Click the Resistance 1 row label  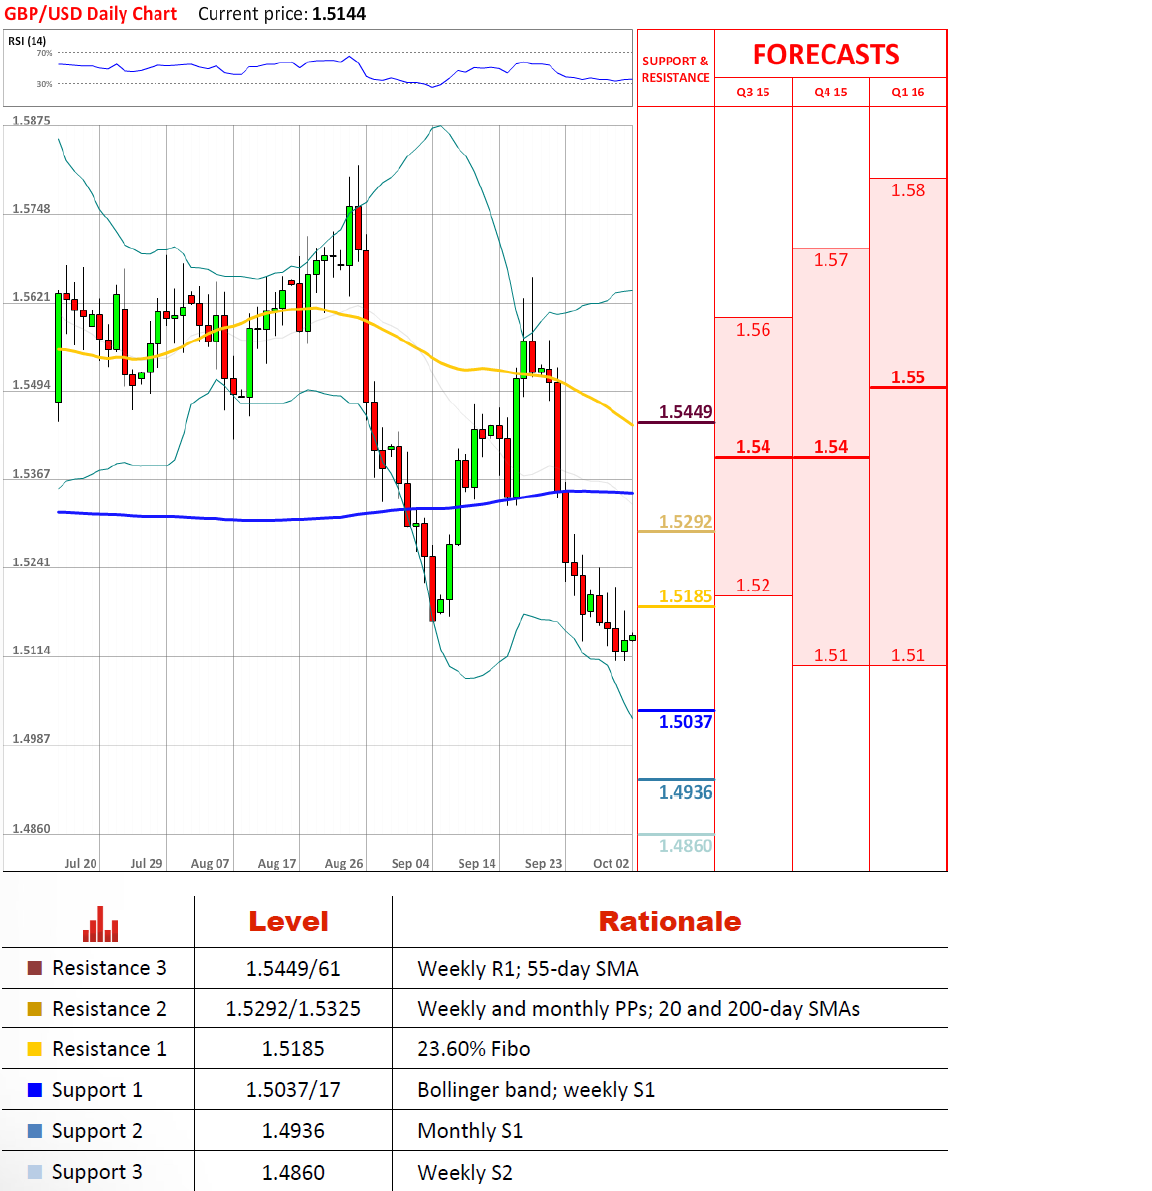(x=109, y=1049)
